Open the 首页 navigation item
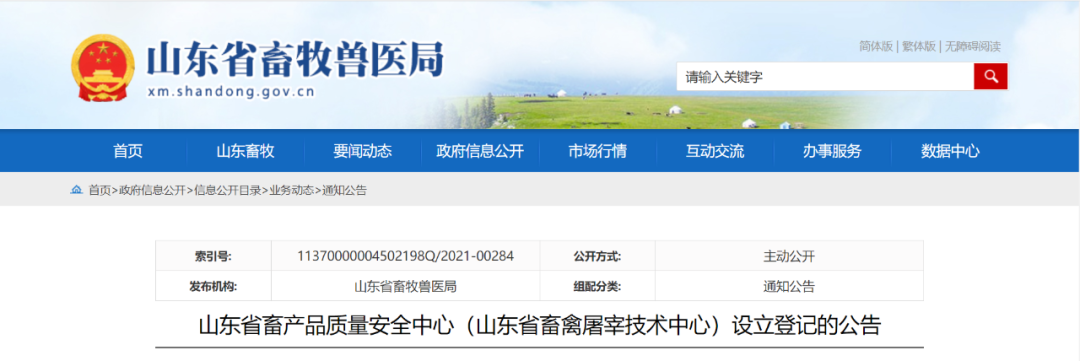The height and width of the screenshot is (361, 1080). [x=128, y=151]
